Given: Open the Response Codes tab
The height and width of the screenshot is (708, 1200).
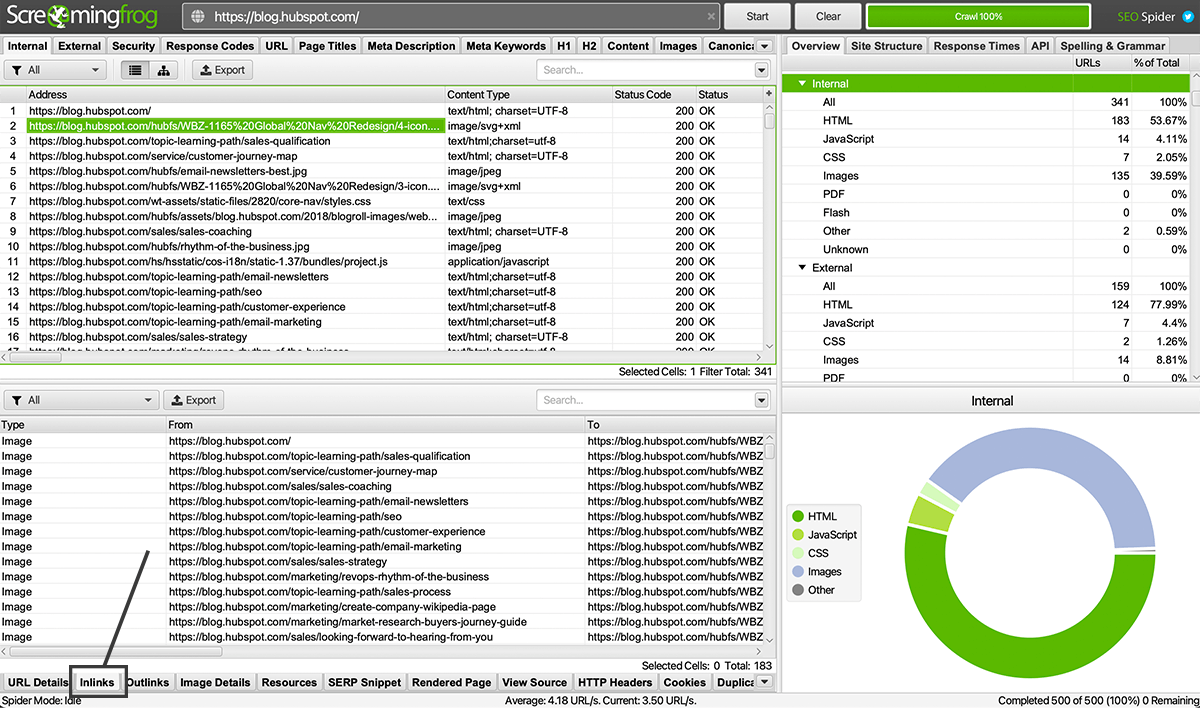Looking at the screenshot, I should 210,46.
